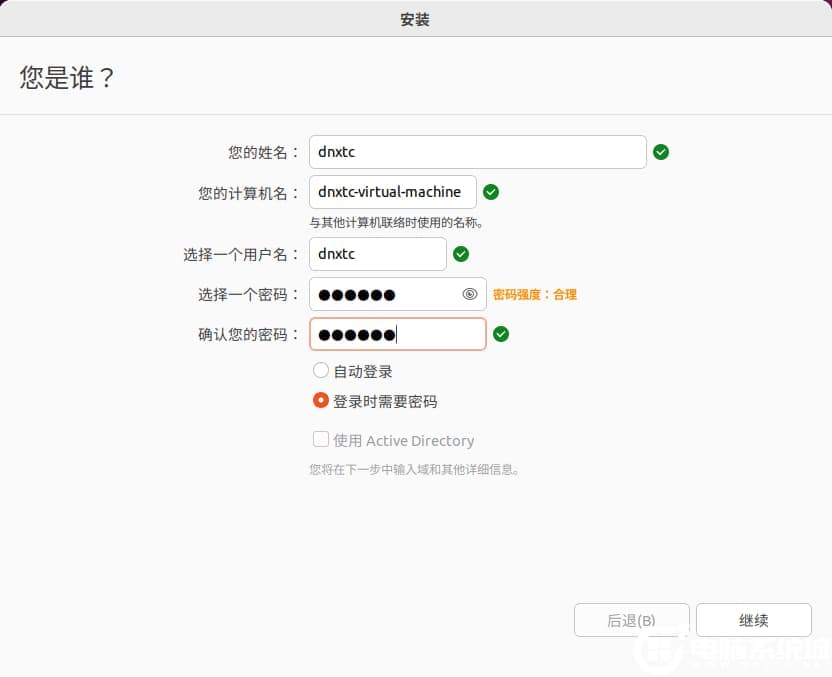Select 自动登录 automatic login option
This screenshot has width=832, height=677.
pos(321,369)
